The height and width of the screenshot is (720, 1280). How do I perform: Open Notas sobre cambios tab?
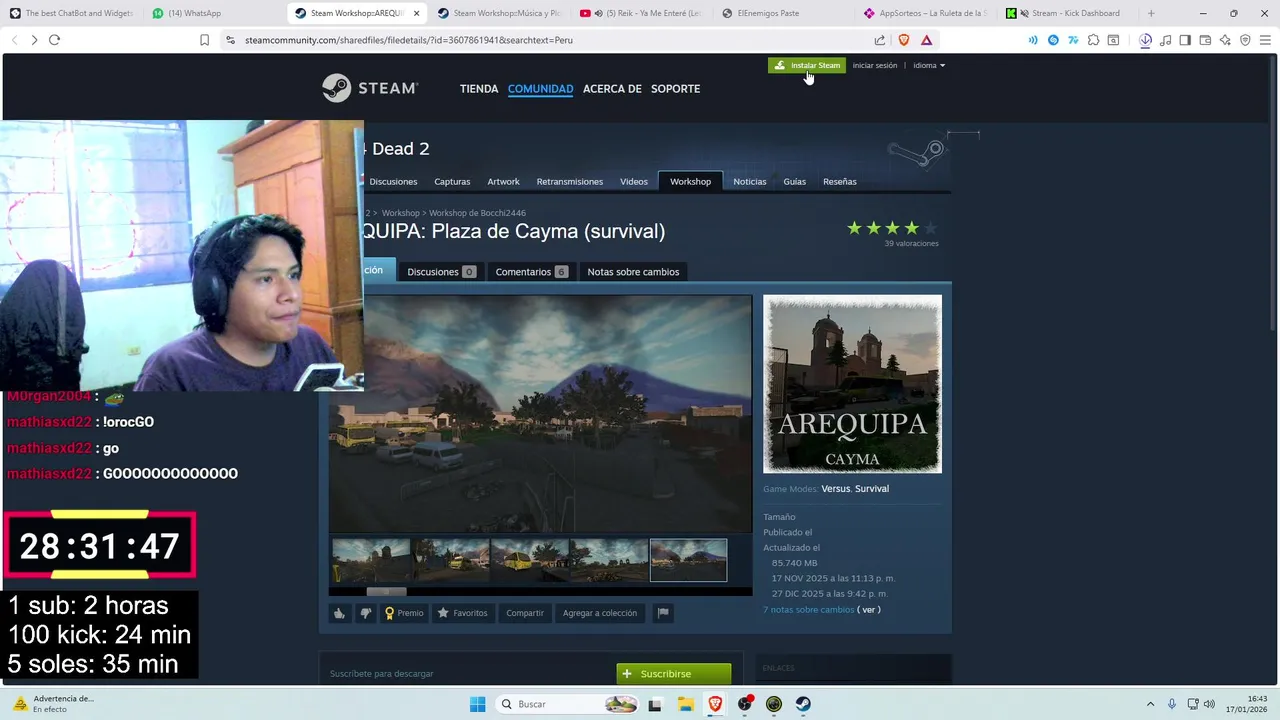click(x=633, y=272)
